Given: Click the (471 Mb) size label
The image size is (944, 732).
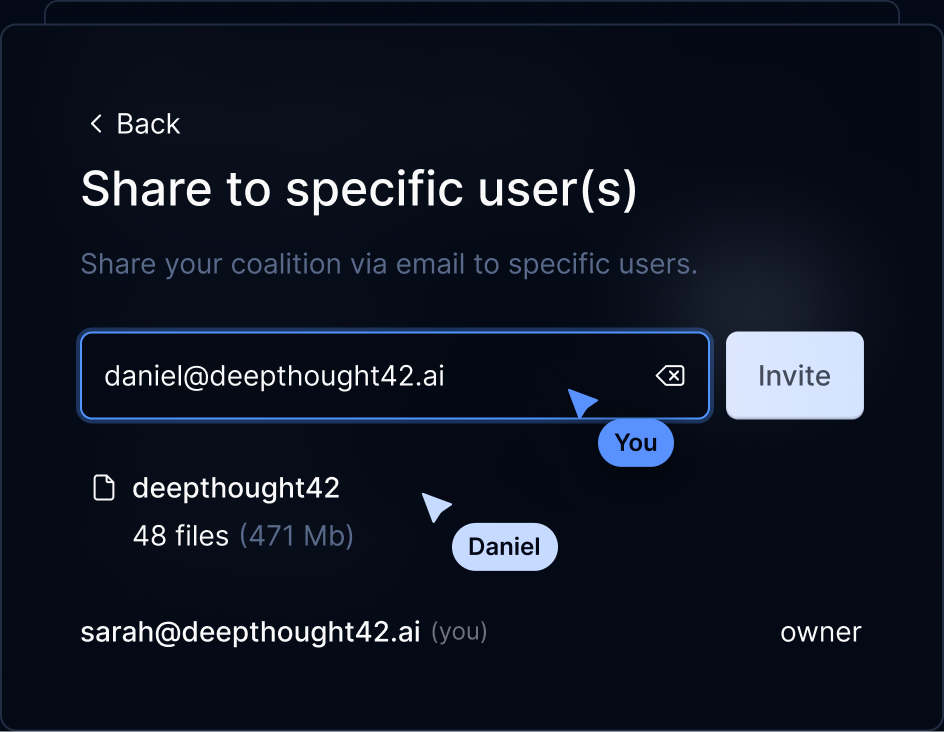Looking at the screenshot, I should (297, 536).
